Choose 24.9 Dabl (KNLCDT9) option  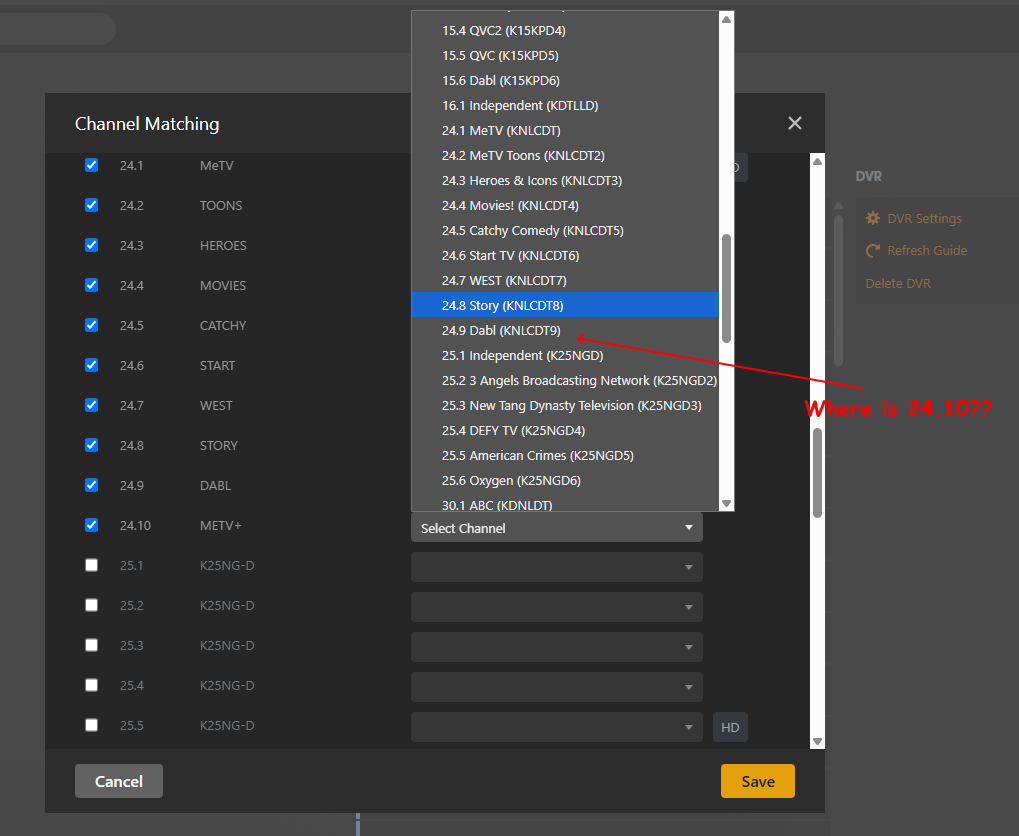[565, 331]
